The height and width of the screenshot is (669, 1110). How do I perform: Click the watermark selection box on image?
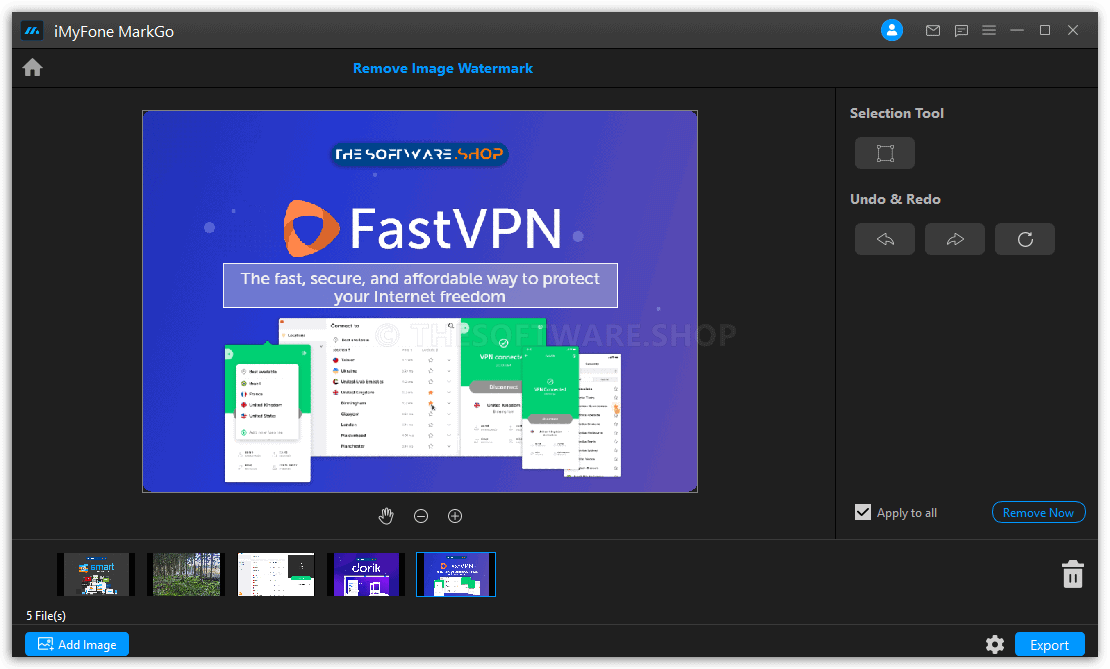420,286
